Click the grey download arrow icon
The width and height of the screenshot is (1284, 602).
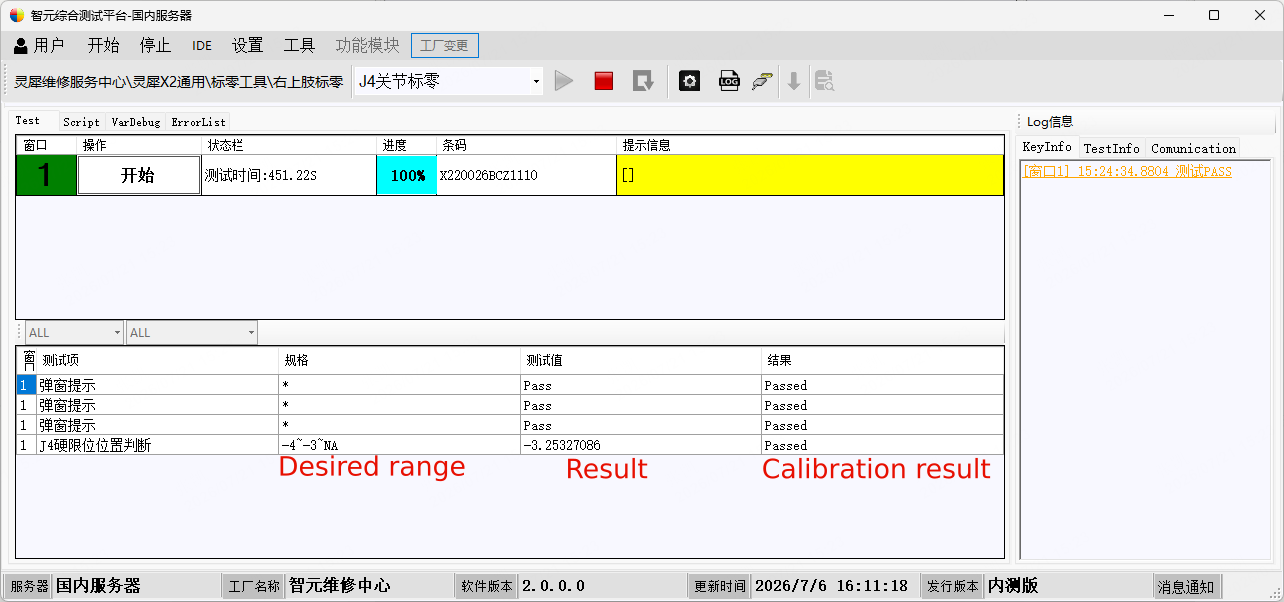point(794,81)
